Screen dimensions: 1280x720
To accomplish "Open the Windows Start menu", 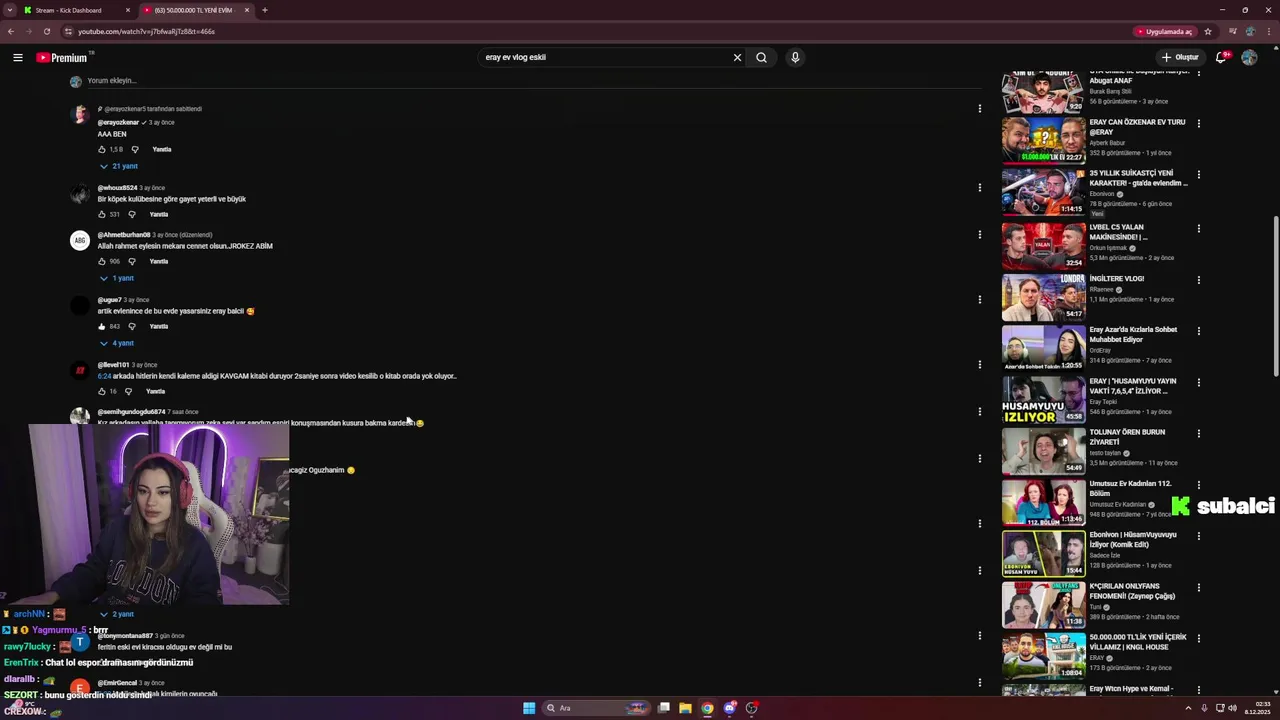I will pos(529,708).
